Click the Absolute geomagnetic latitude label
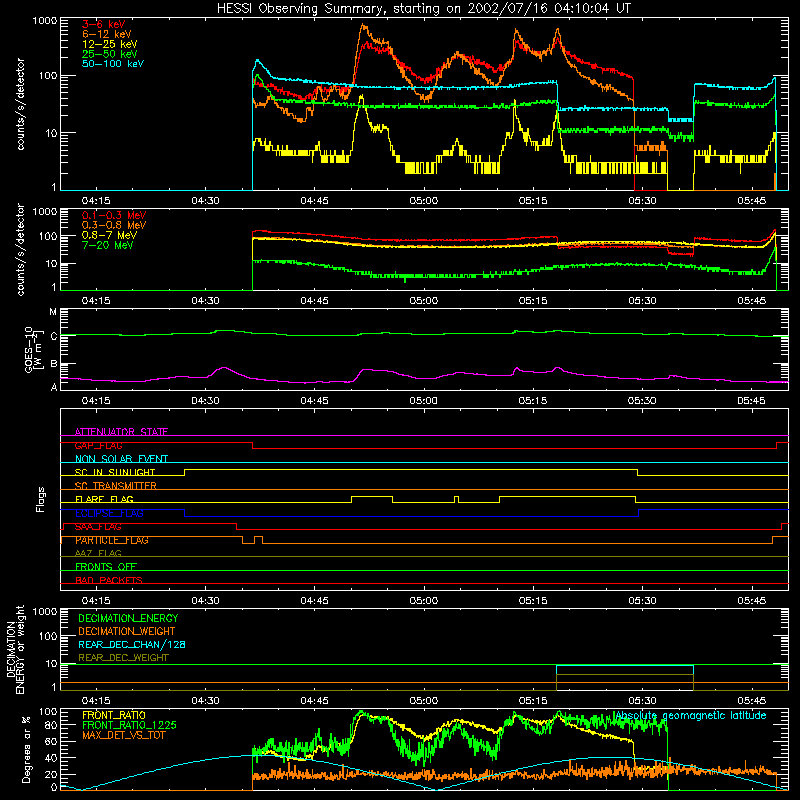The image size is (800, 800). click(x=690, y=715)
